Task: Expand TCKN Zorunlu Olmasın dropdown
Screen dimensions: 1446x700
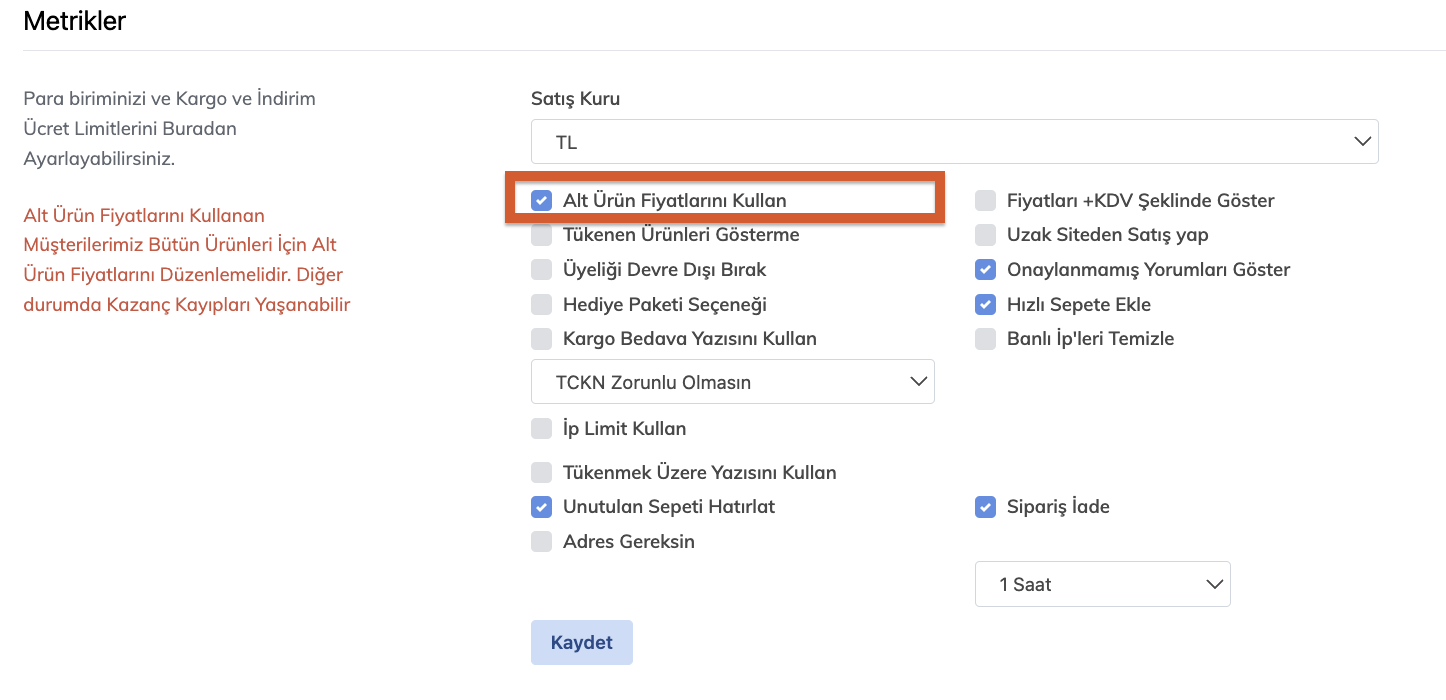Action: point(732,382)
